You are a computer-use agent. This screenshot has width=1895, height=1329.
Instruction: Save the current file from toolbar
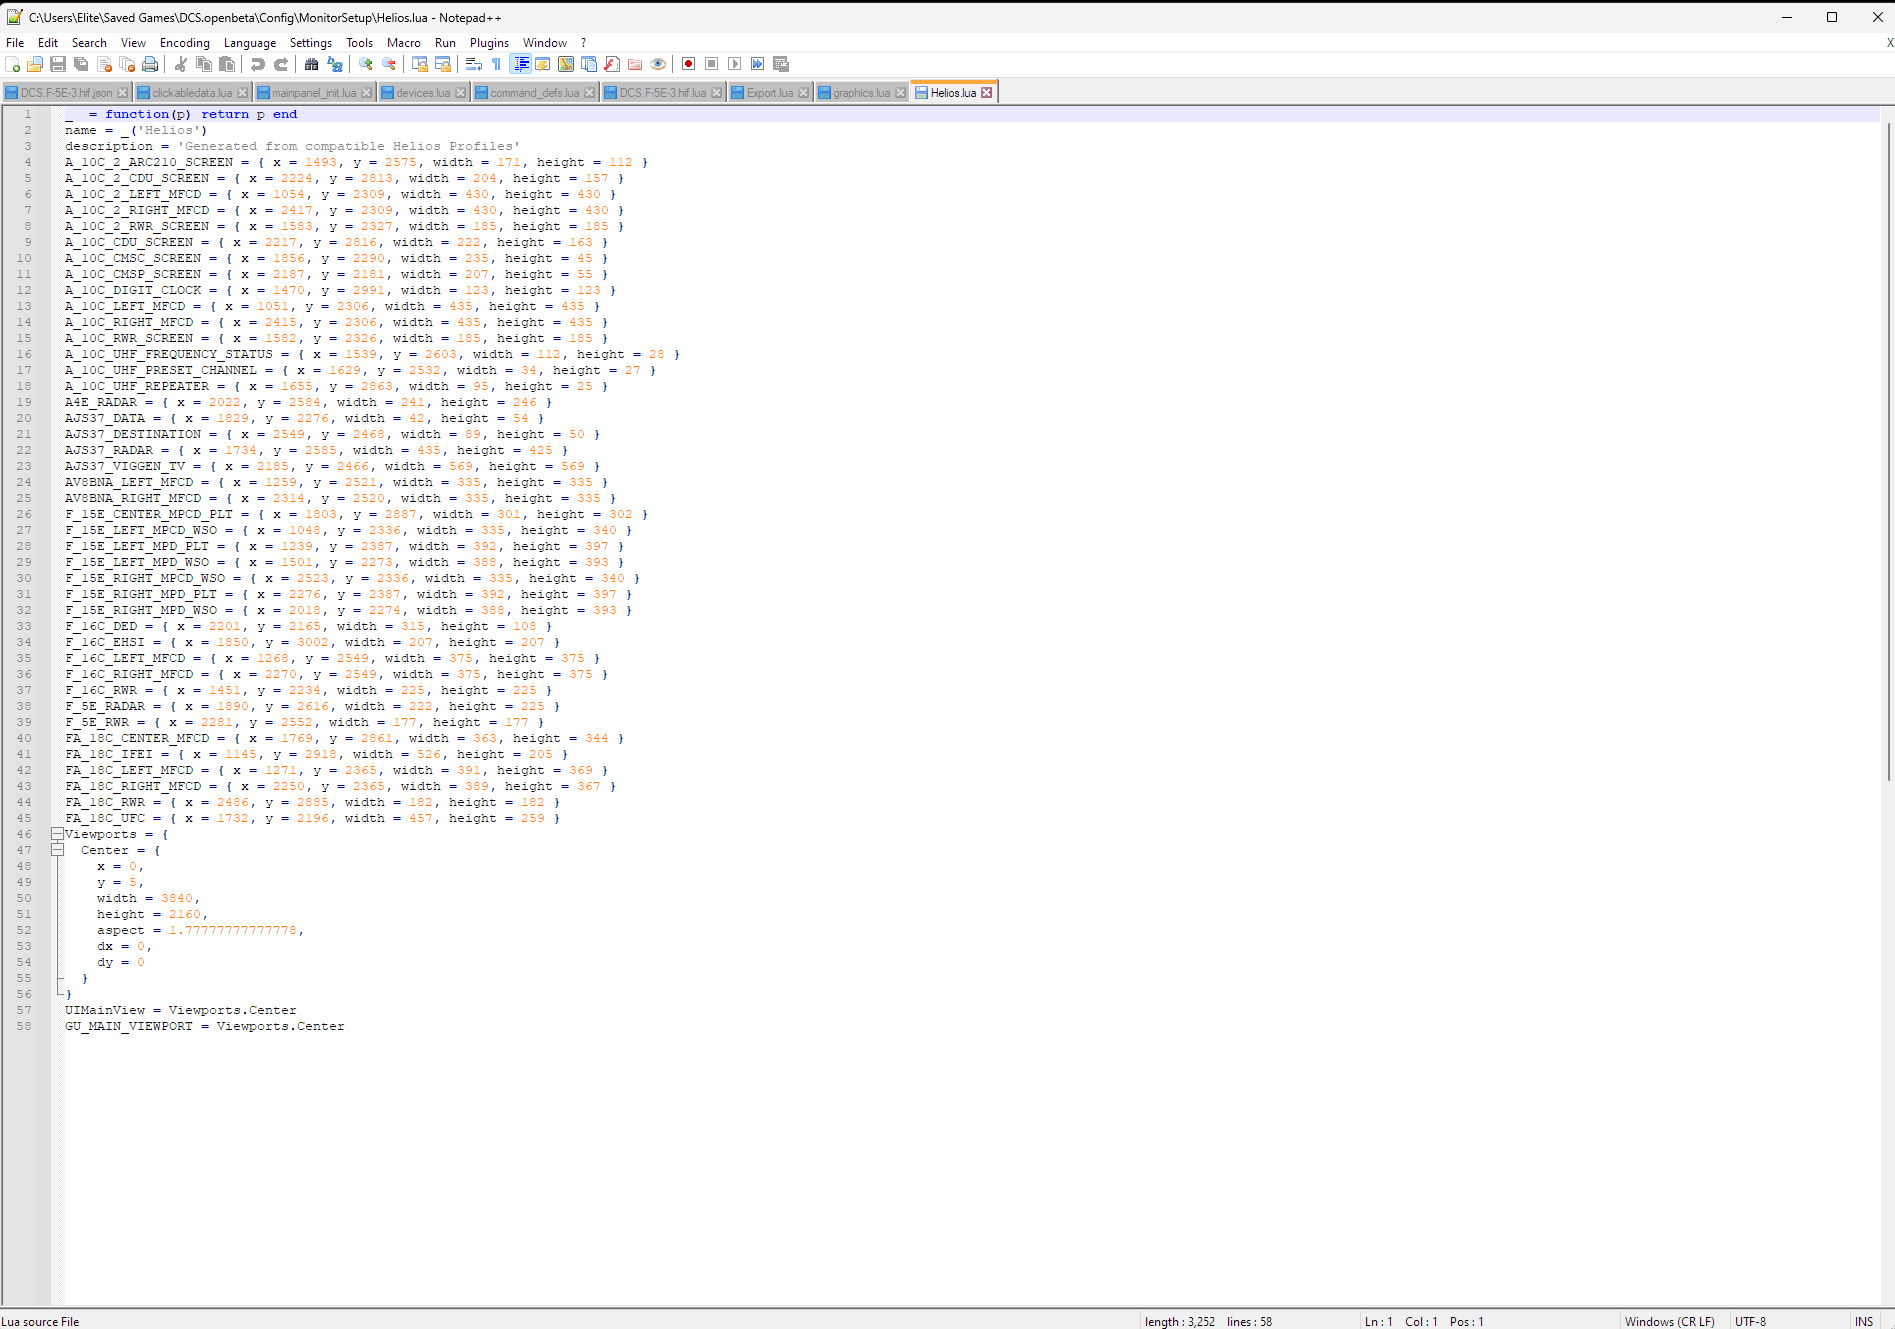(x=58, y=64)
